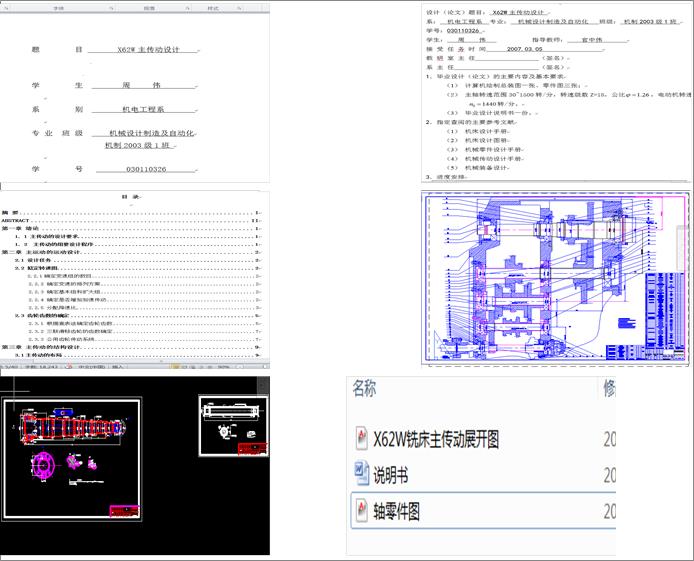Click the 目录 heading in the document
This screenshot has height=561, width=694.
click(x=130, y=197)
